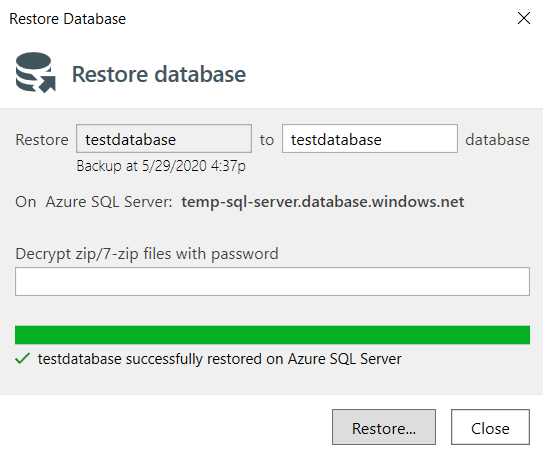Click the successfully restored status message
The width and height of the screenshot is (543, 457).
(220, 359)
